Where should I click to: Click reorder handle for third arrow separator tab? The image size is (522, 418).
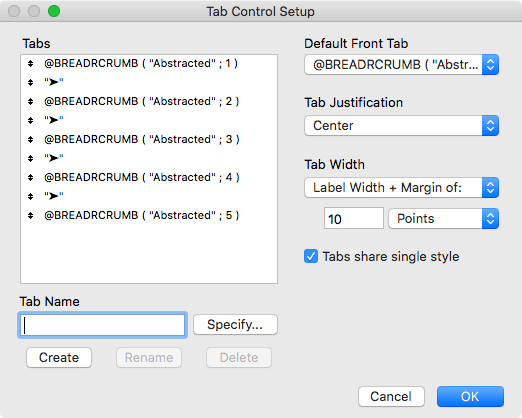tap(30, 158)
